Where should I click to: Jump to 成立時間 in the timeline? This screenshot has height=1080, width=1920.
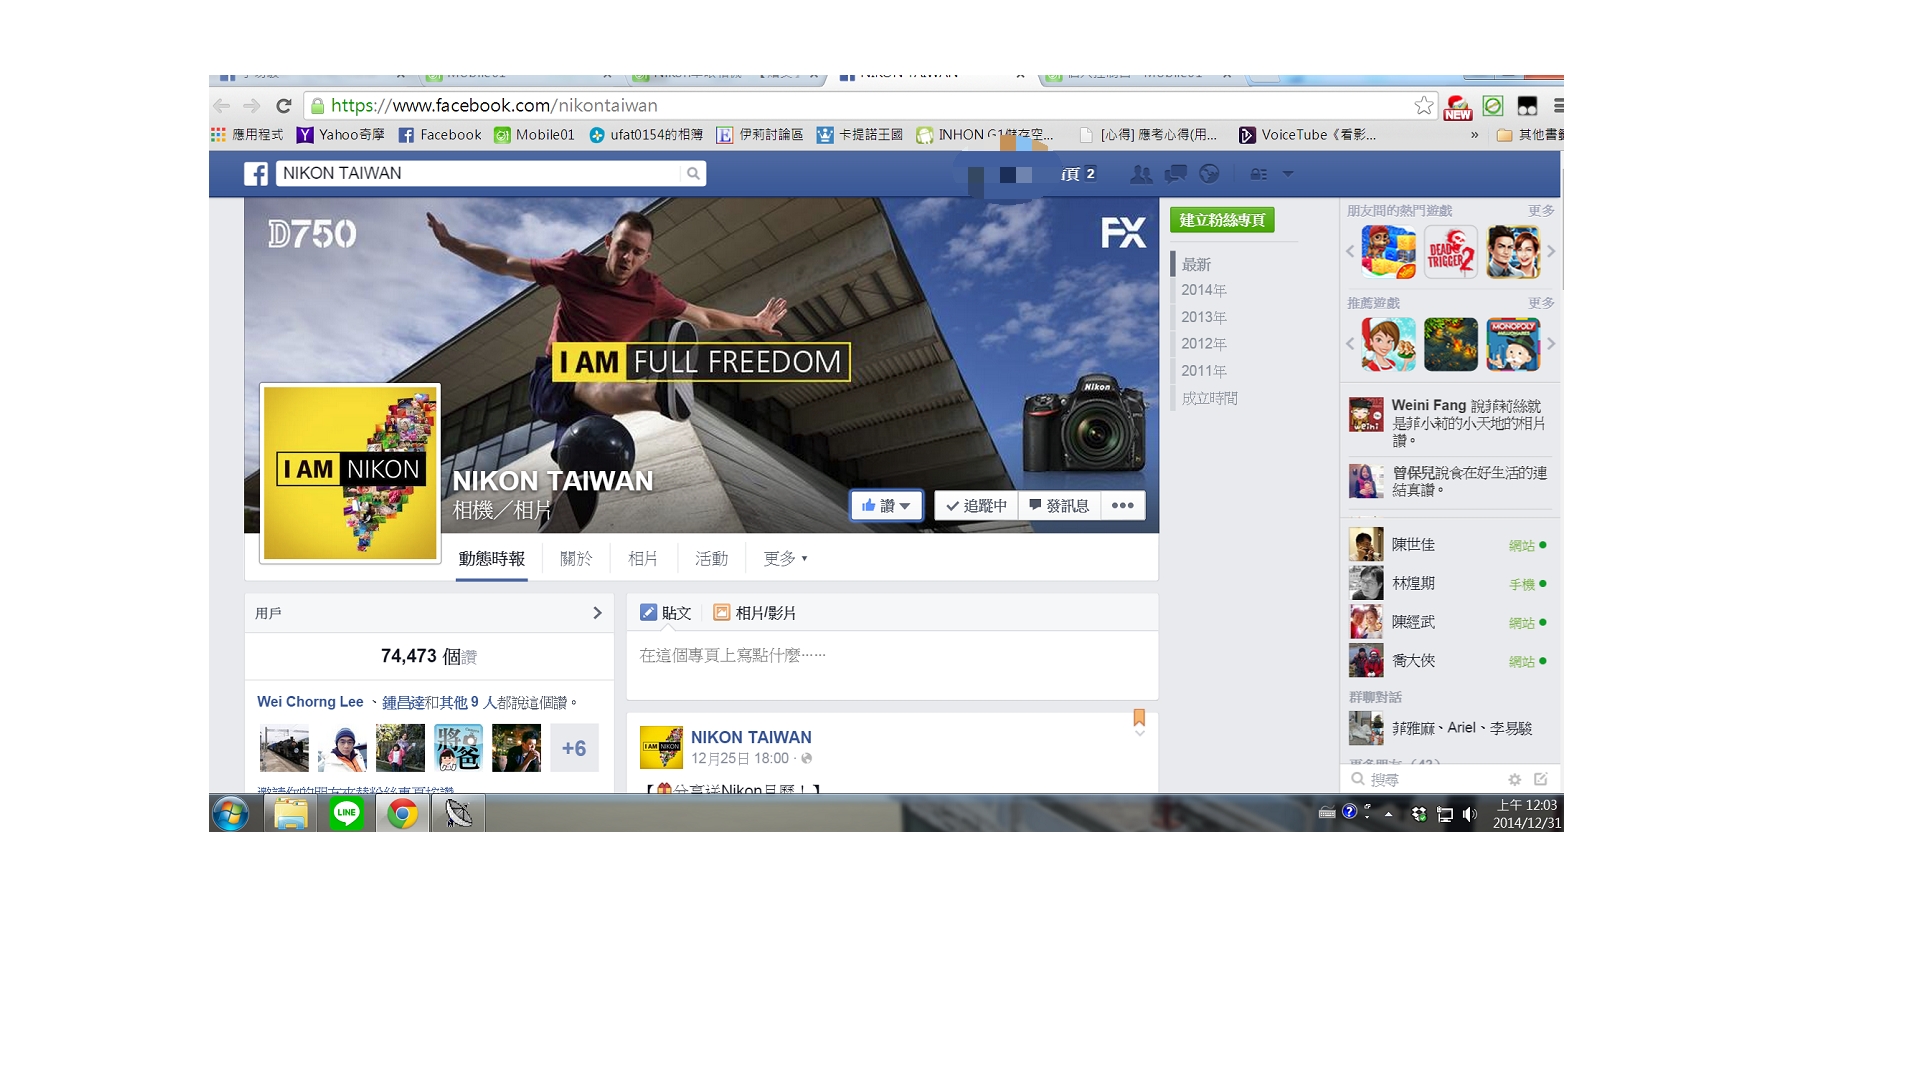1210,398
